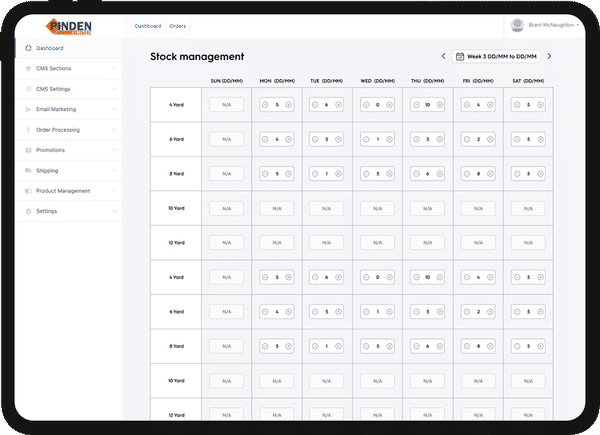Click the first 12 Yard row label
This screenshot has width=600, height=435.
point(176,243)
